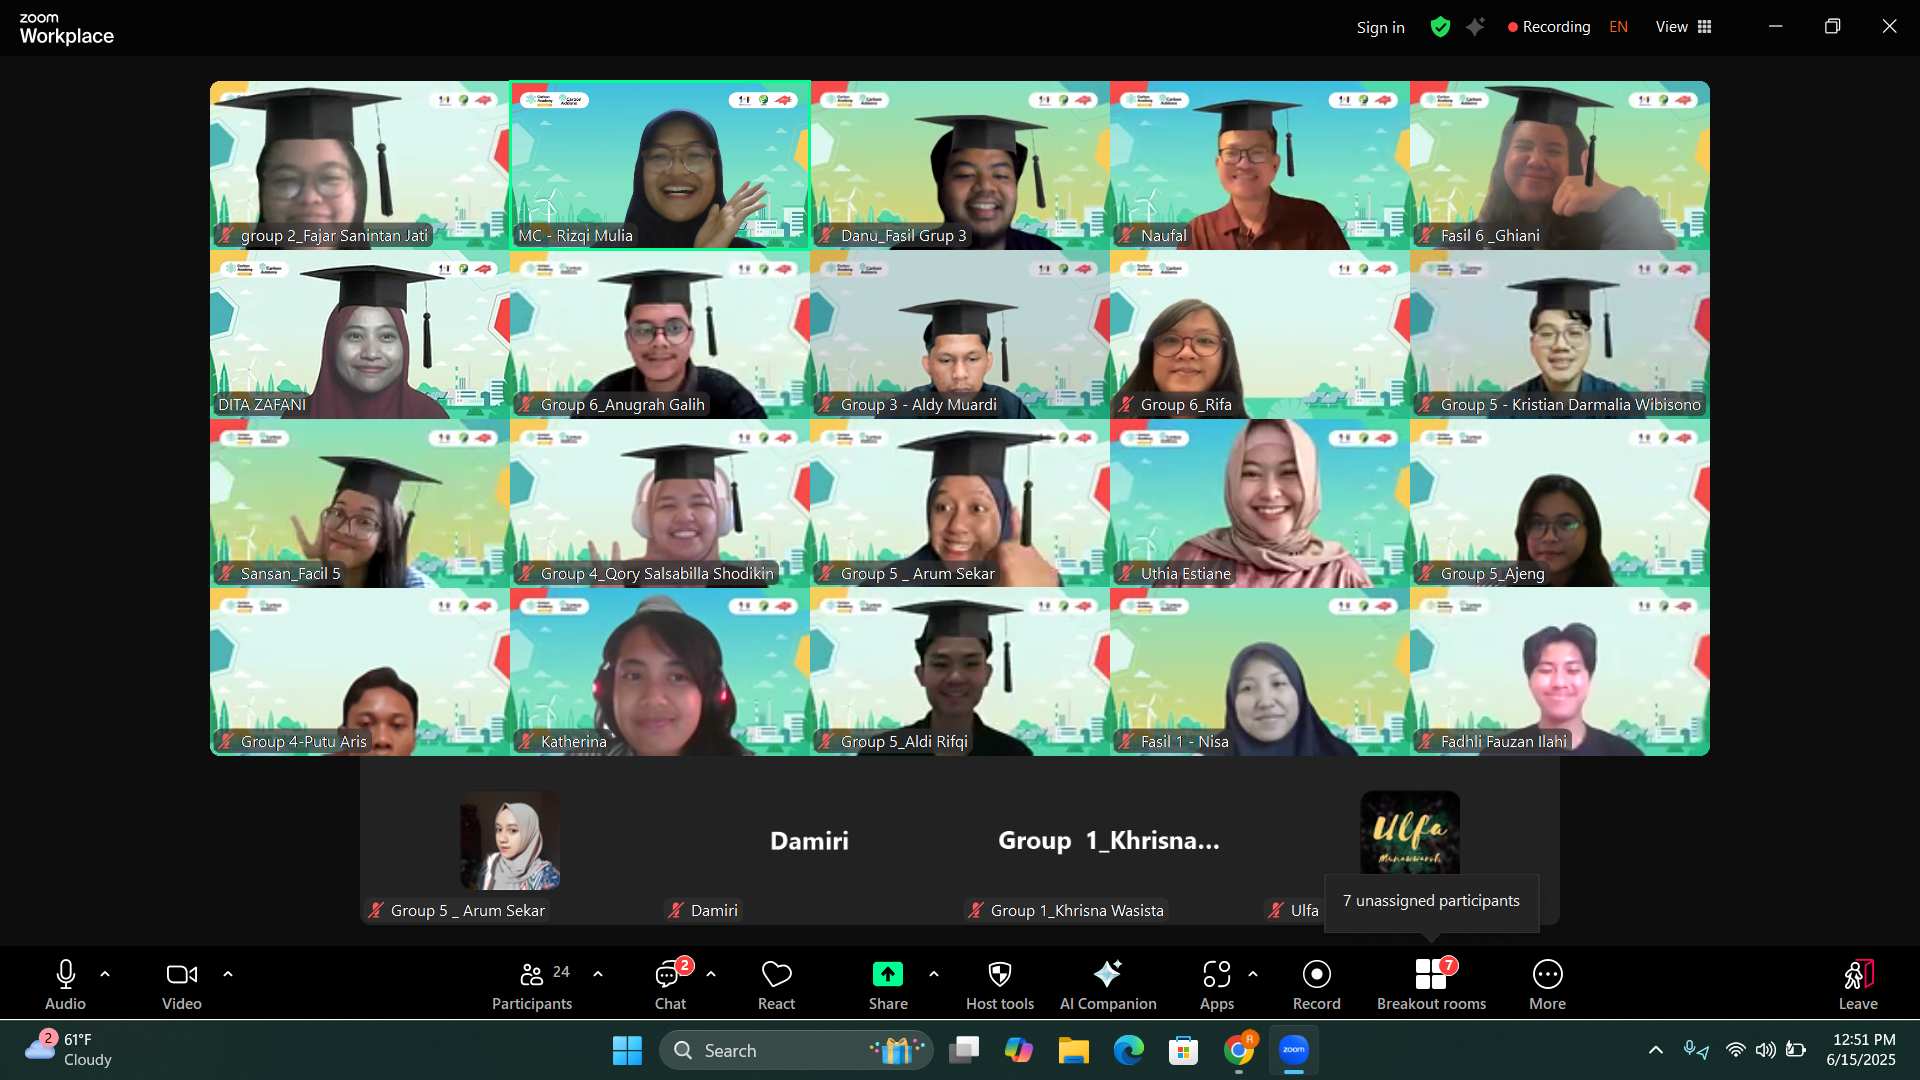Open Host tools shield icon
The height and width of the screenshot is (1080, 1920).
(999, 985)
